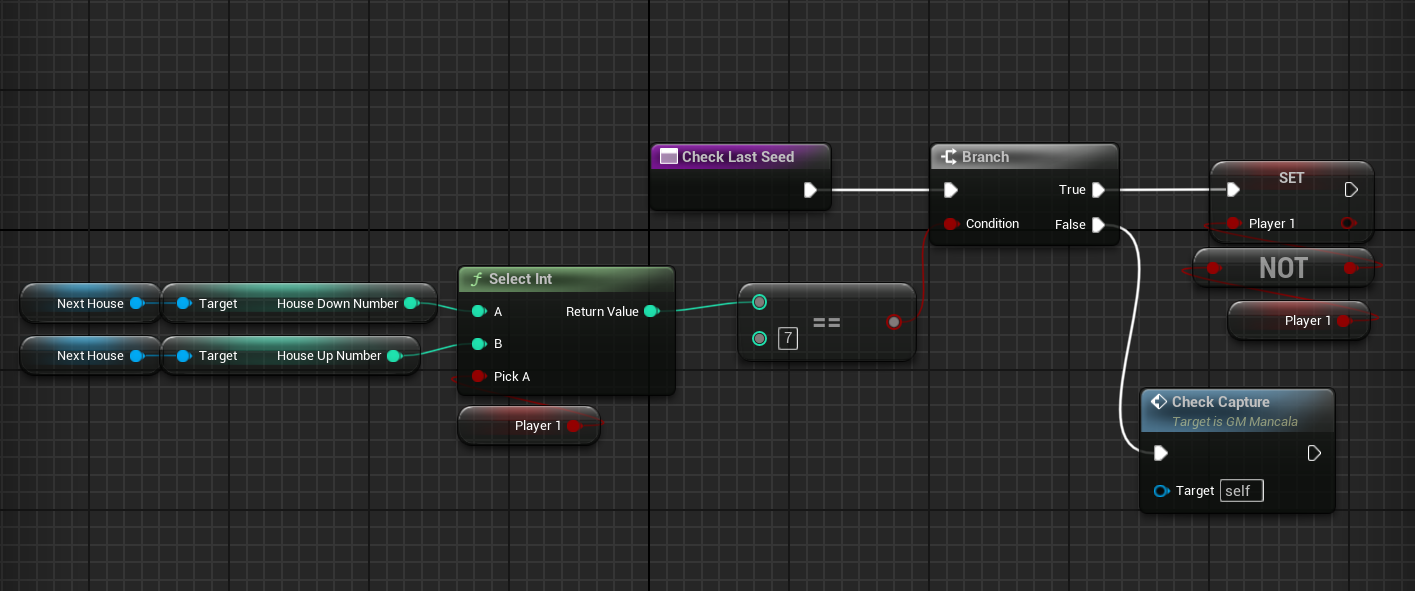Click the House Up Number output pin
The height and width of the screenshot is (591, 1415).
393,356
